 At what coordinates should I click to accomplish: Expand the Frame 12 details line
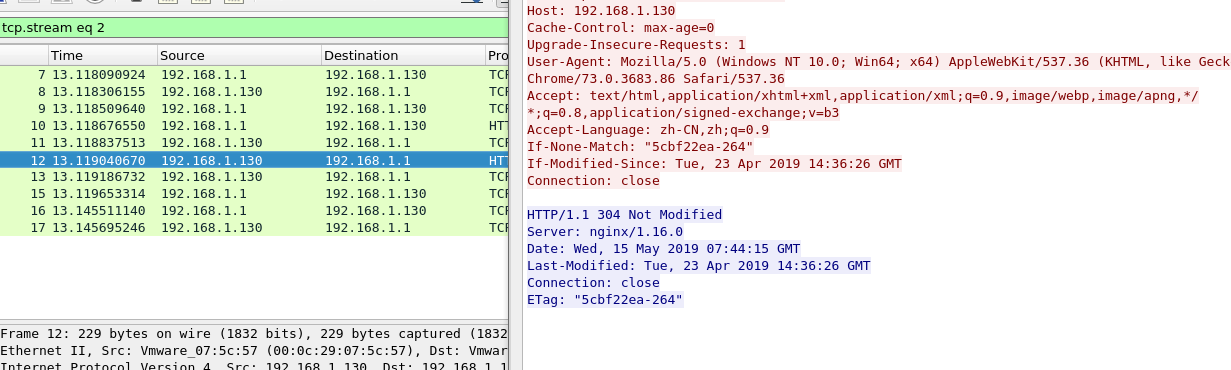coord(254,334)
